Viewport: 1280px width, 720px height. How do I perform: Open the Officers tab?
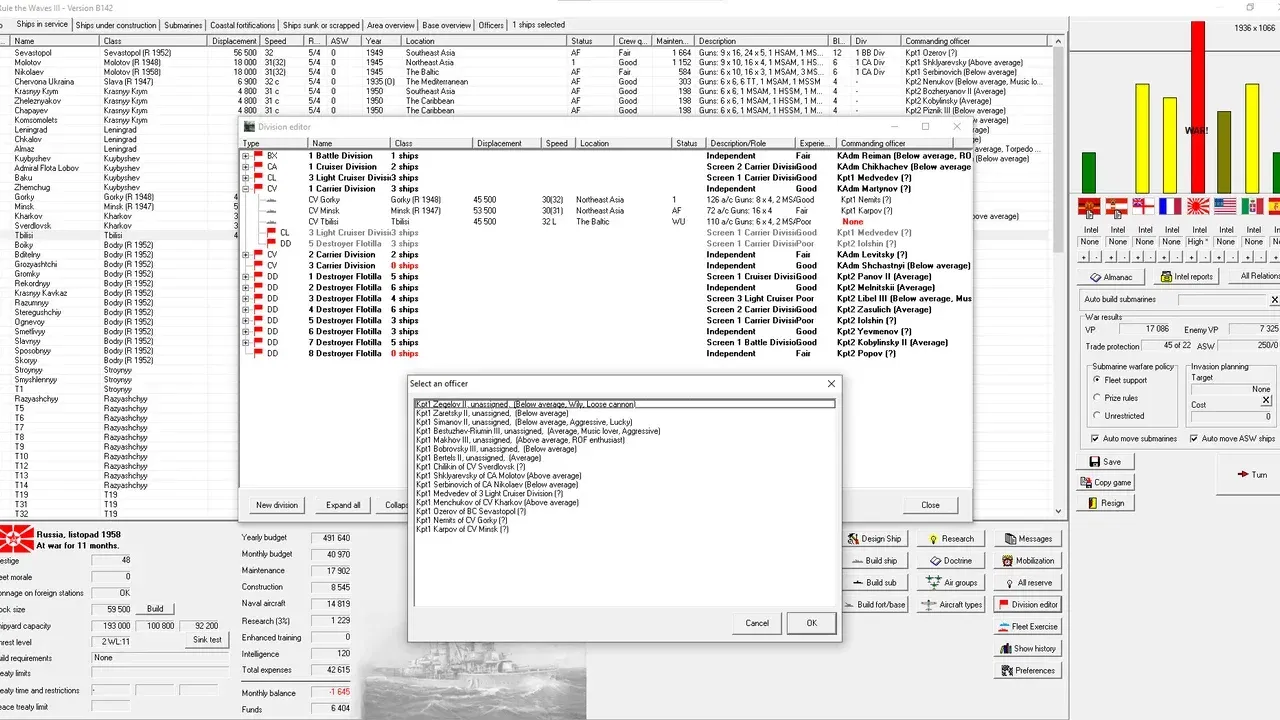489,25
